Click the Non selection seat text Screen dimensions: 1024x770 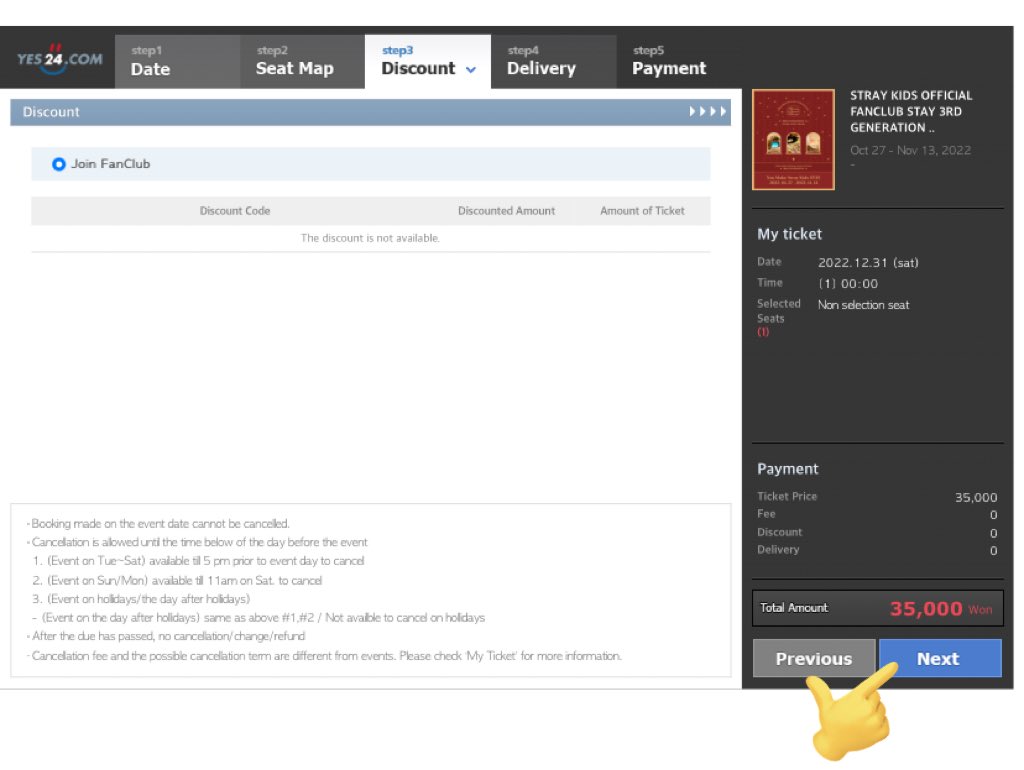(x=863, y=305)
